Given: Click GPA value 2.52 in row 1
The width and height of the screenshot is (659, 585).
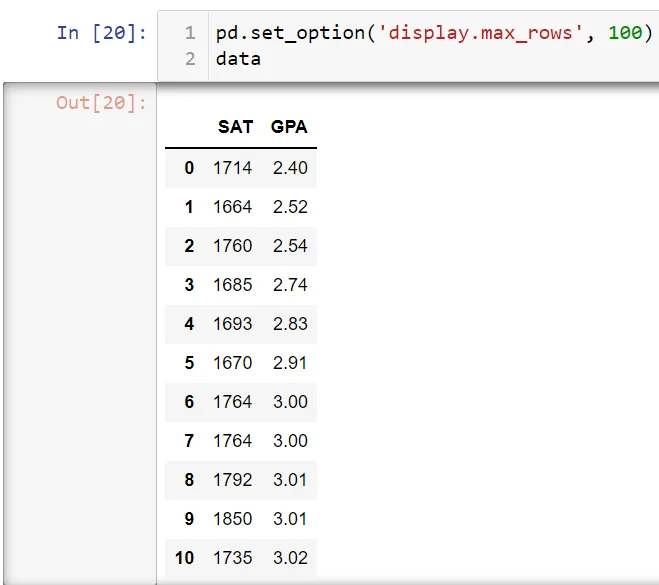Looking at the screenshot, I should (290, 207).
